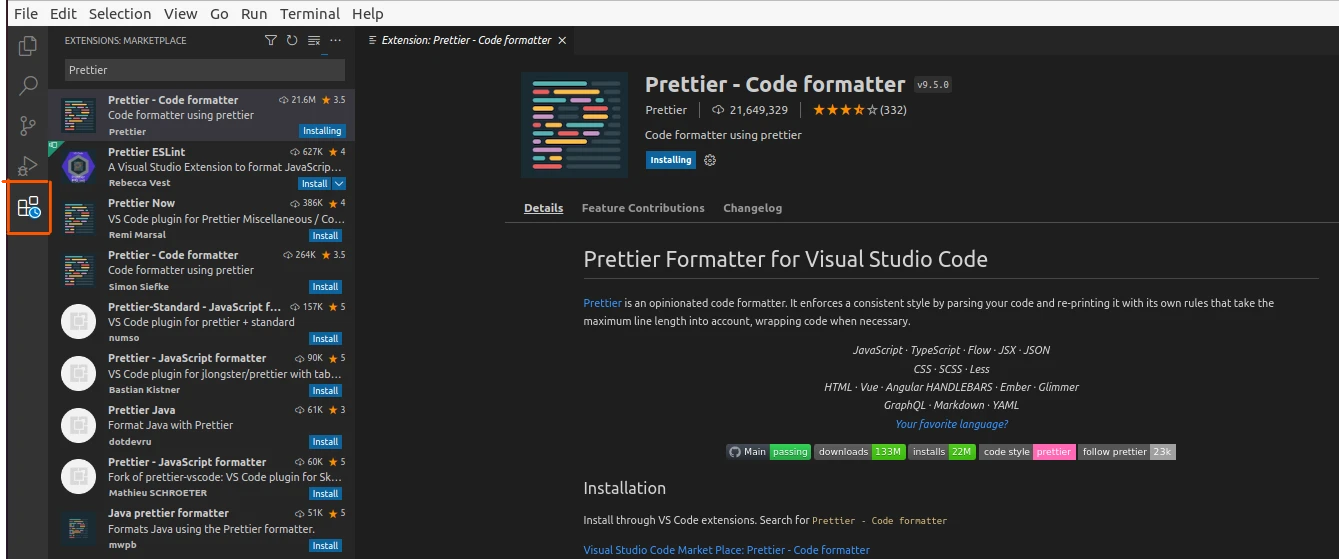Image resolution: width=1339 pixels, height=559 pixels.
Task: Open the File menu
Action: 26,14
